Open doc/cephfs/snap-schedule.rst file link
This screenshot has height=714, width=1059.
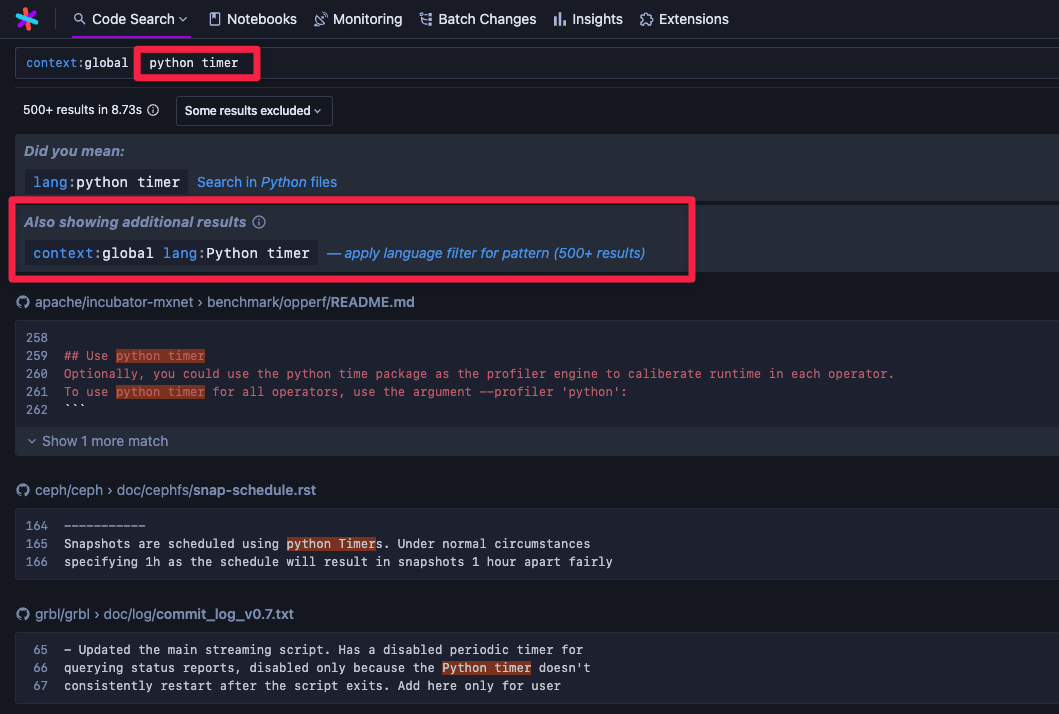(216, 490)
